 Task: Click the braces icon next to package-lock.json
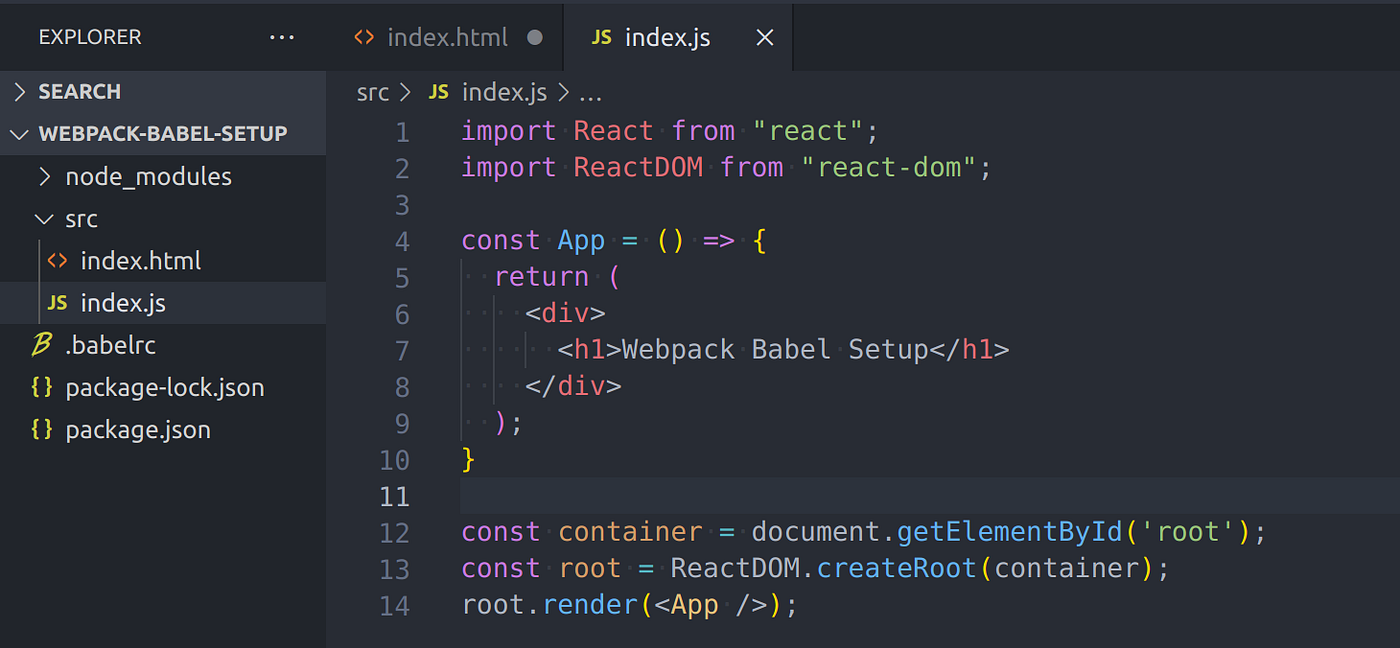click(41, 387)
